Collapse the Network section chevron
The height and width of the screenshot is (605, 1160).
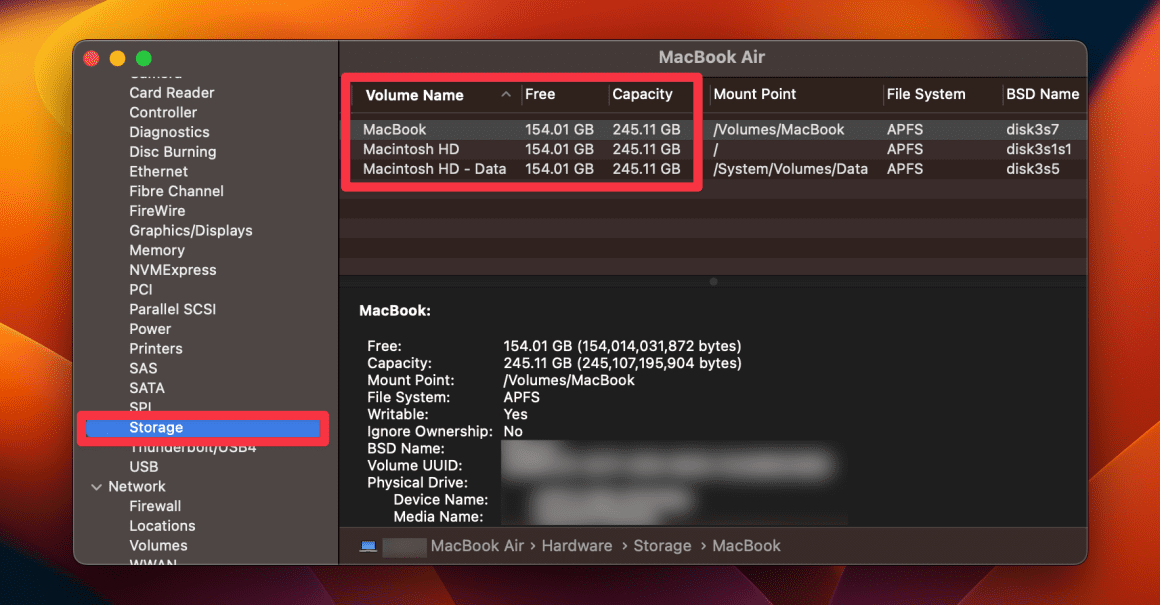tap(97, 486)
